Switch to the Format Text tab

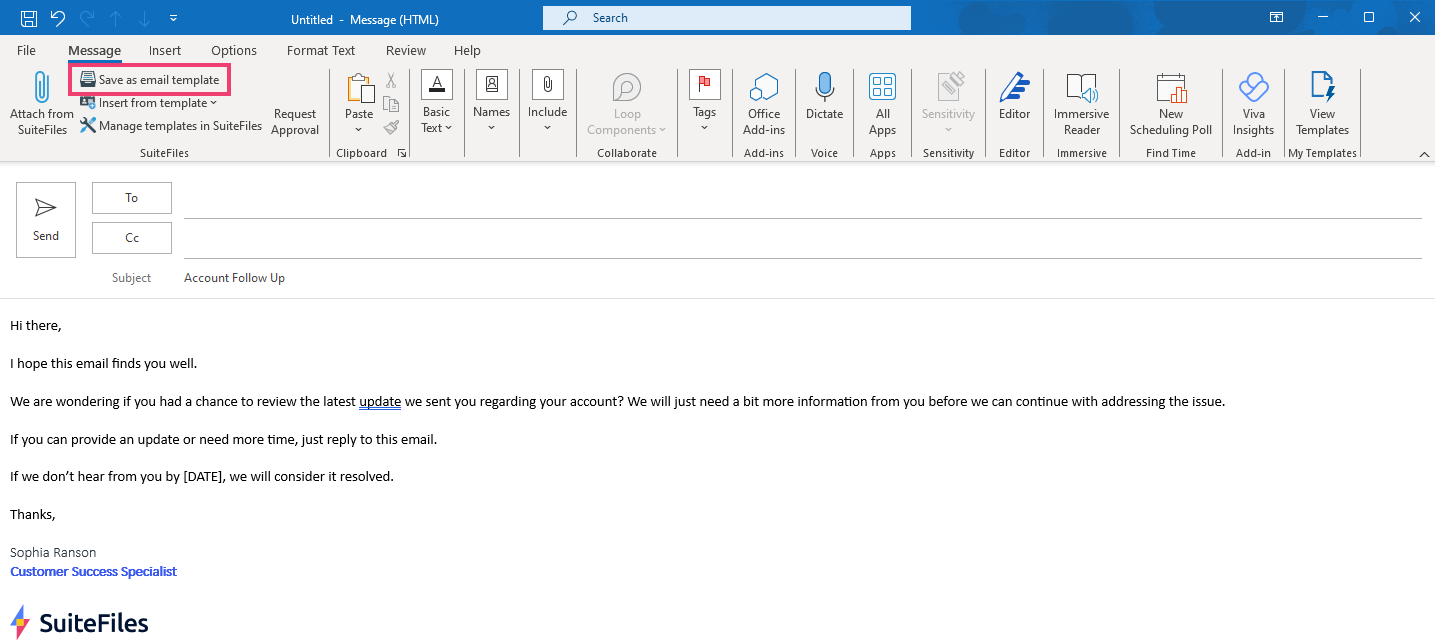click(320, 50)
